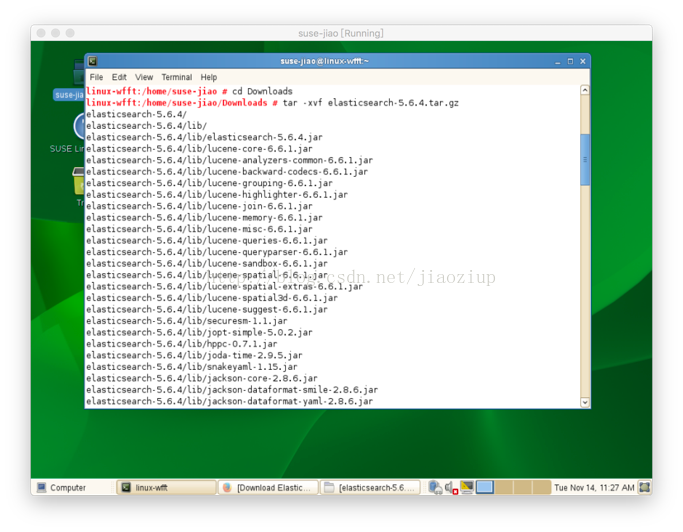Click the 'cd Downloads' command text
The width and height of the screenshot is (683, 532).
[x=262, y=91]
